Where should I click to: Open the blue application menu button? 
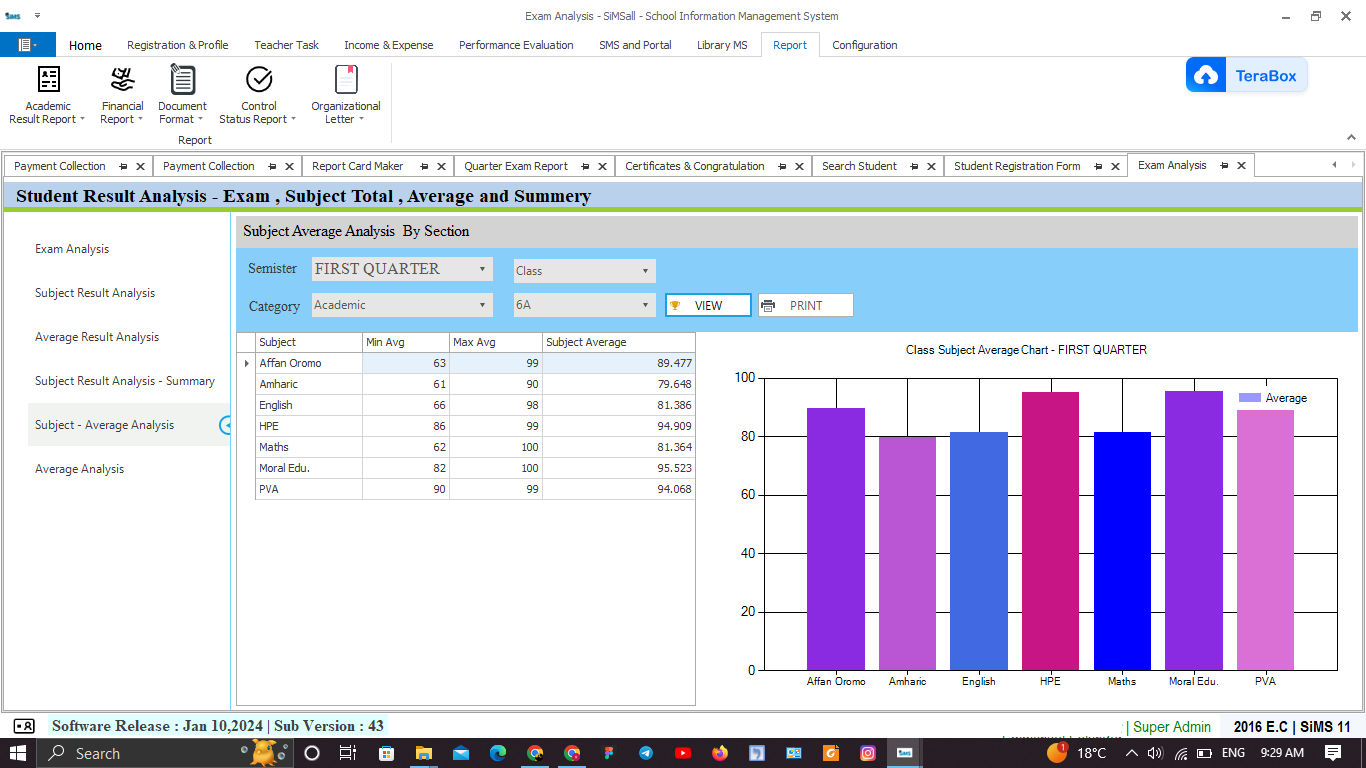tap(28, 45)
